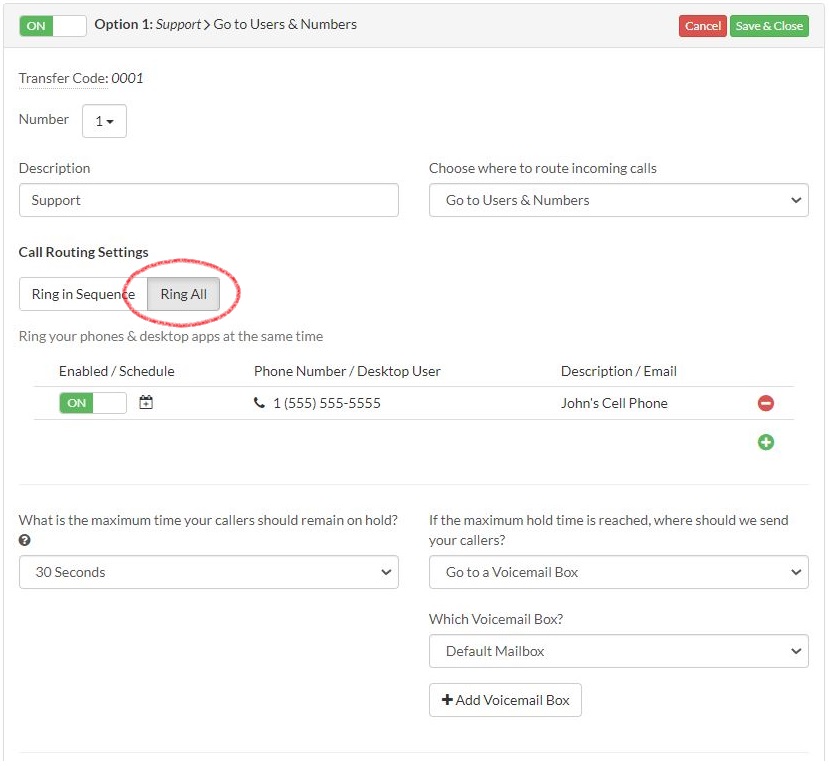The width and height of the screenshot is (829, 766).
Task: Select the Ring All option
Action: tap(183, 294)
